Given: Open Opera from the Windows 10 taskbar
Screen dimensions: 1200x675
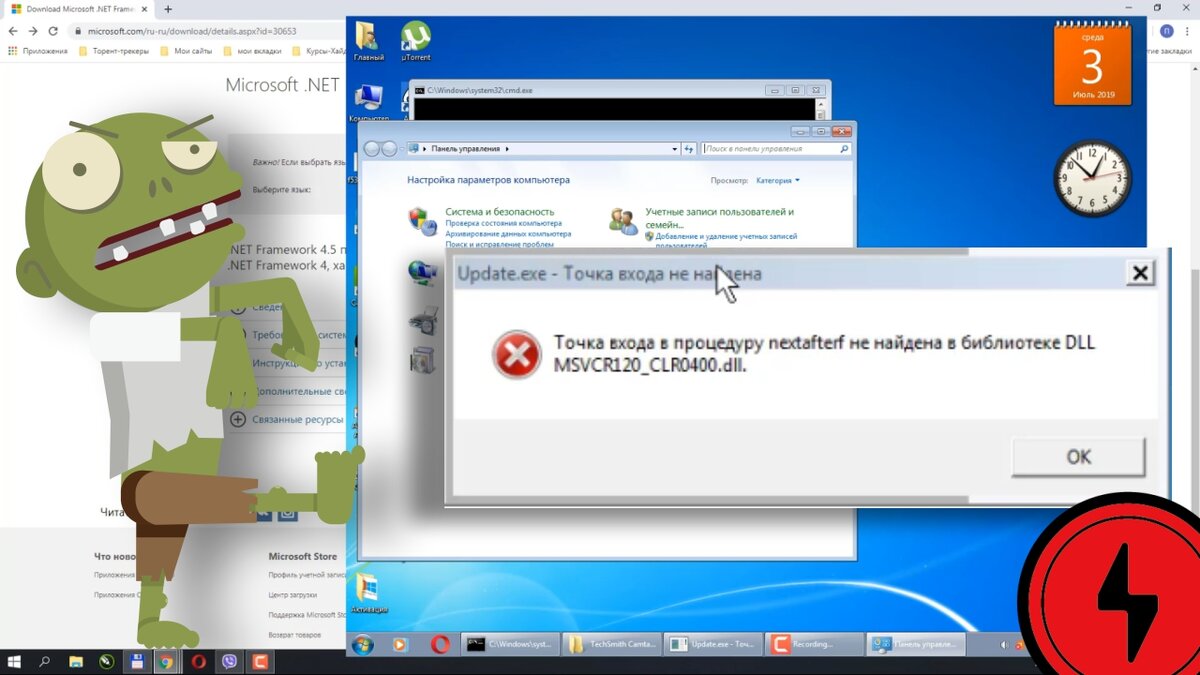Looking at the screenshot, I should coord(198,661).
